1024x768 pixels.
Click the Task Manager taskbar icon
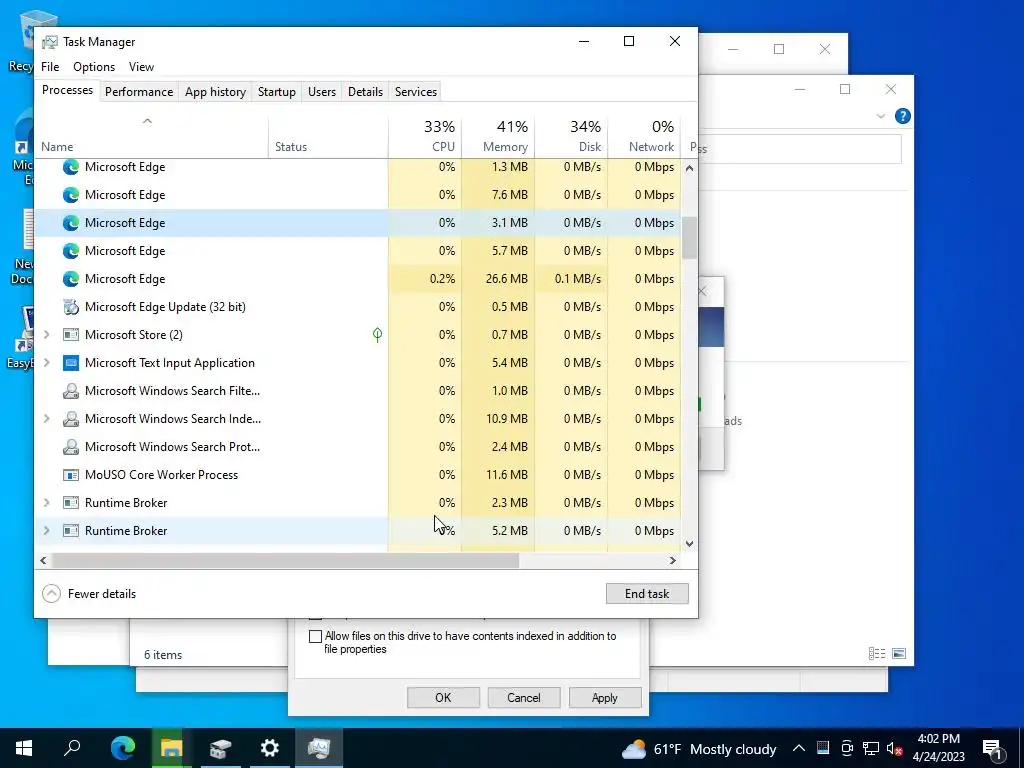(x=319, y=748)
